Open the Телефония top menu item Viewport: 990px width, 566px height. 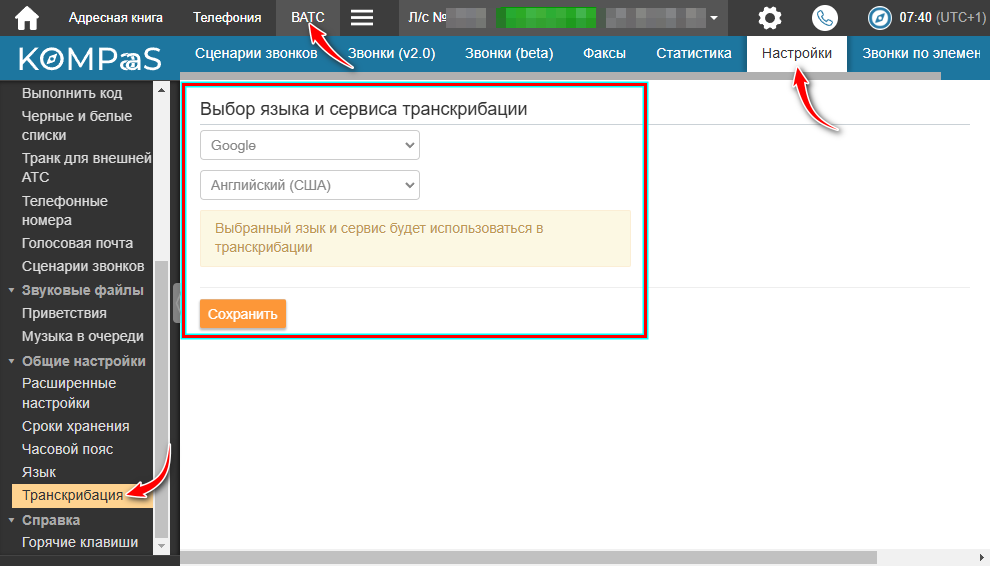coord(227,18)
